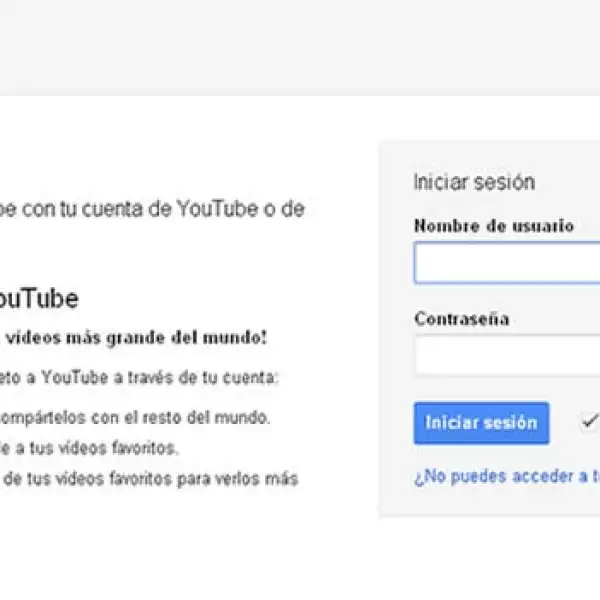
Task: Click the Nombre de usuario input field
Action: [507, 263]
